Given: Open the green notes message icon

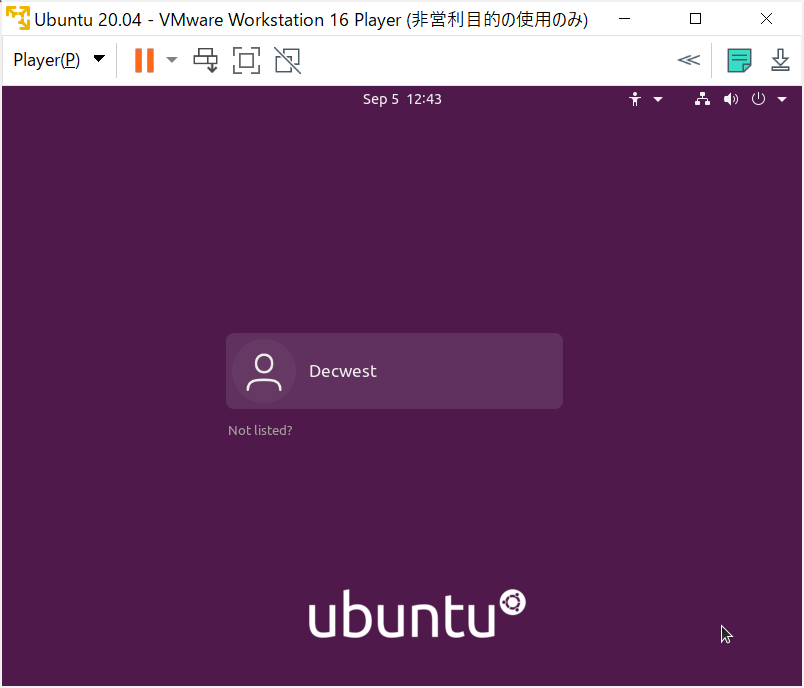Looking at the screenshot, I should [739, 60].
